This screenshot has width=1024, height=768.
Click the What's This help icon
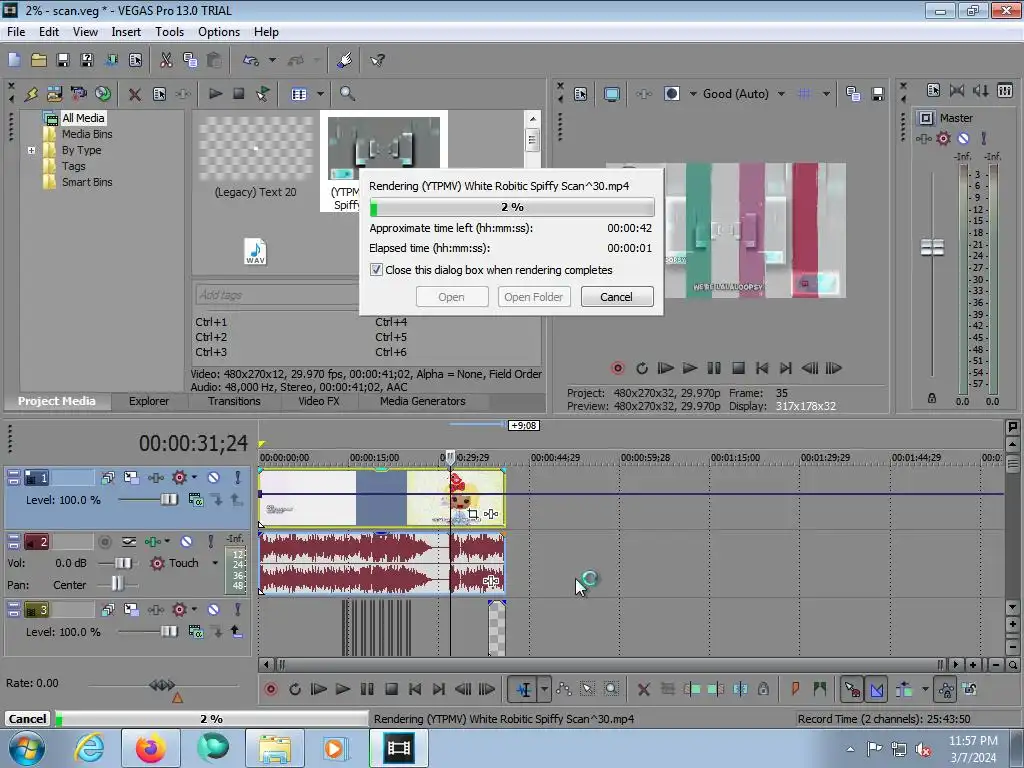pos(377,60)
